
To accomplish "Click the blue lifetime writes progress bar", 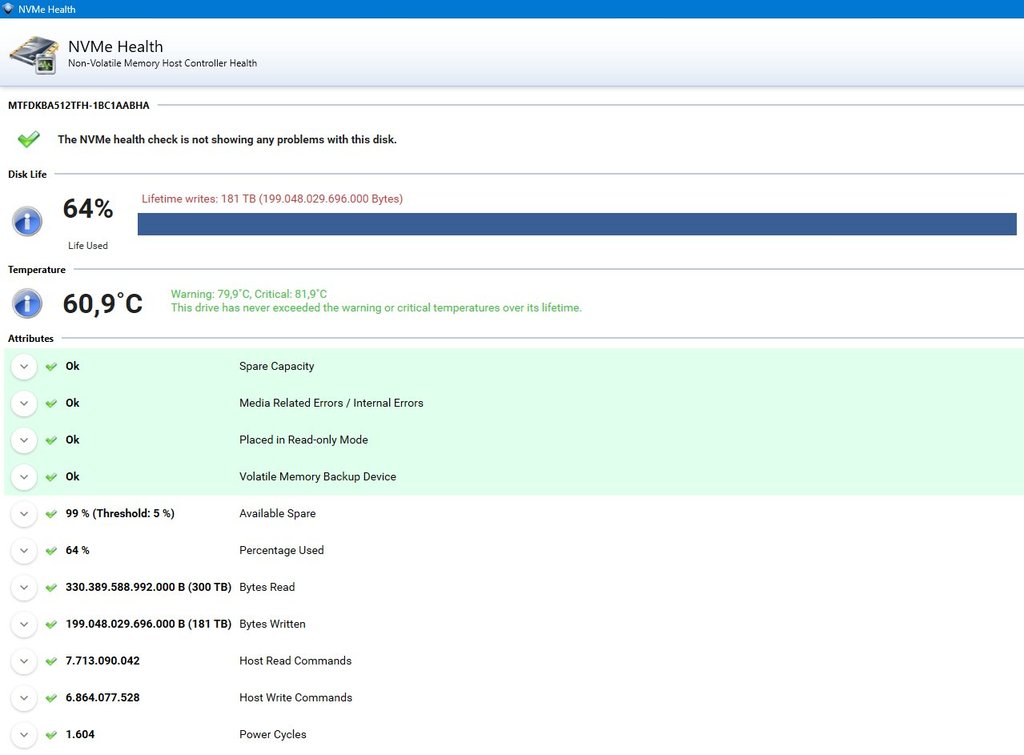I will coord(576,224).
